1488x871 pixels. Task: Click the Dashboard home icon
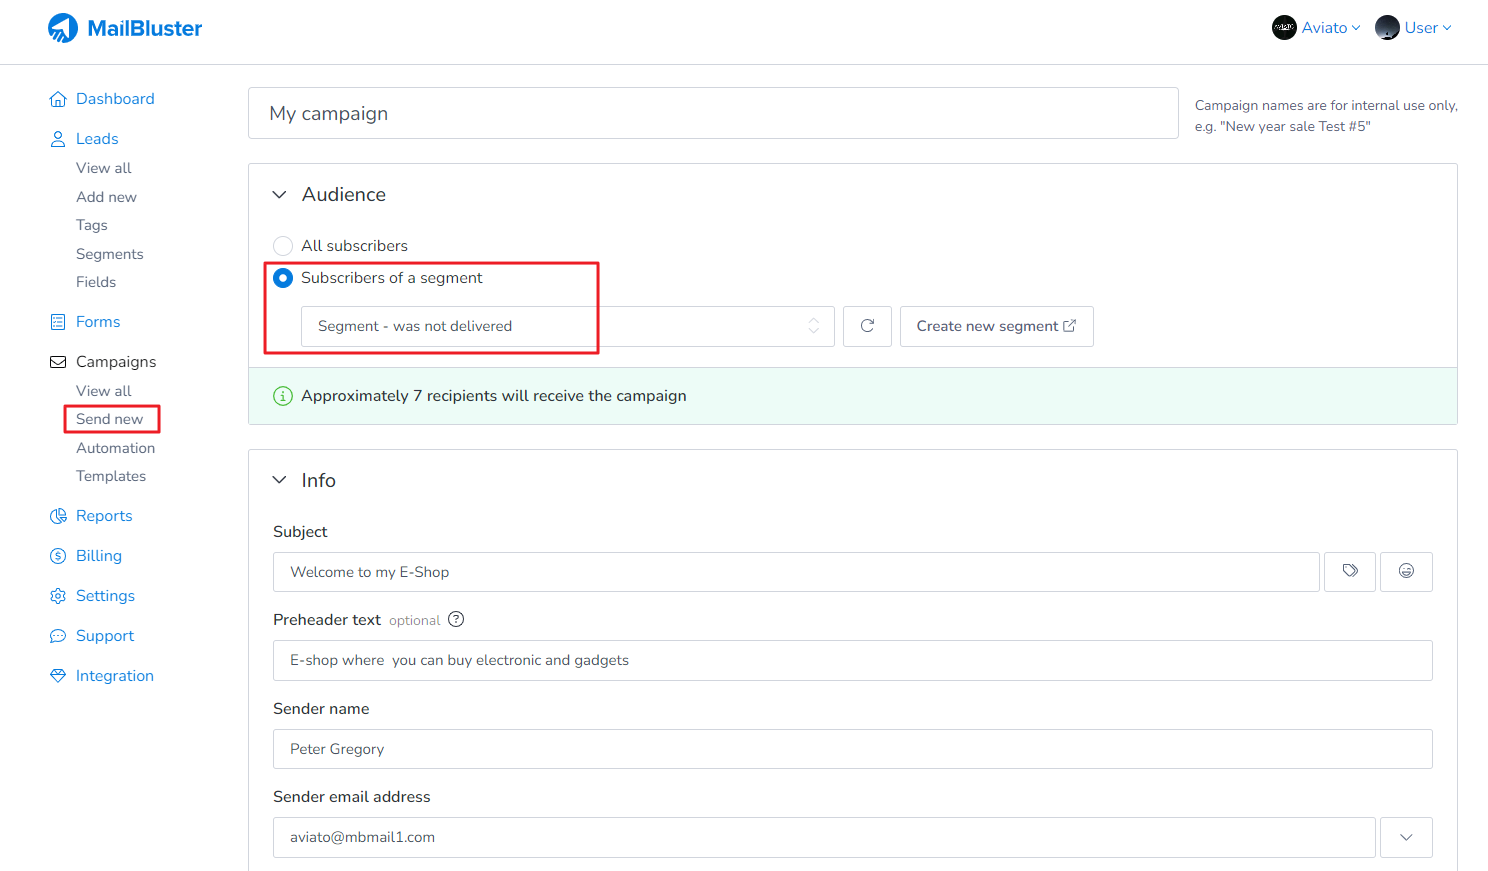click(58, 99)
